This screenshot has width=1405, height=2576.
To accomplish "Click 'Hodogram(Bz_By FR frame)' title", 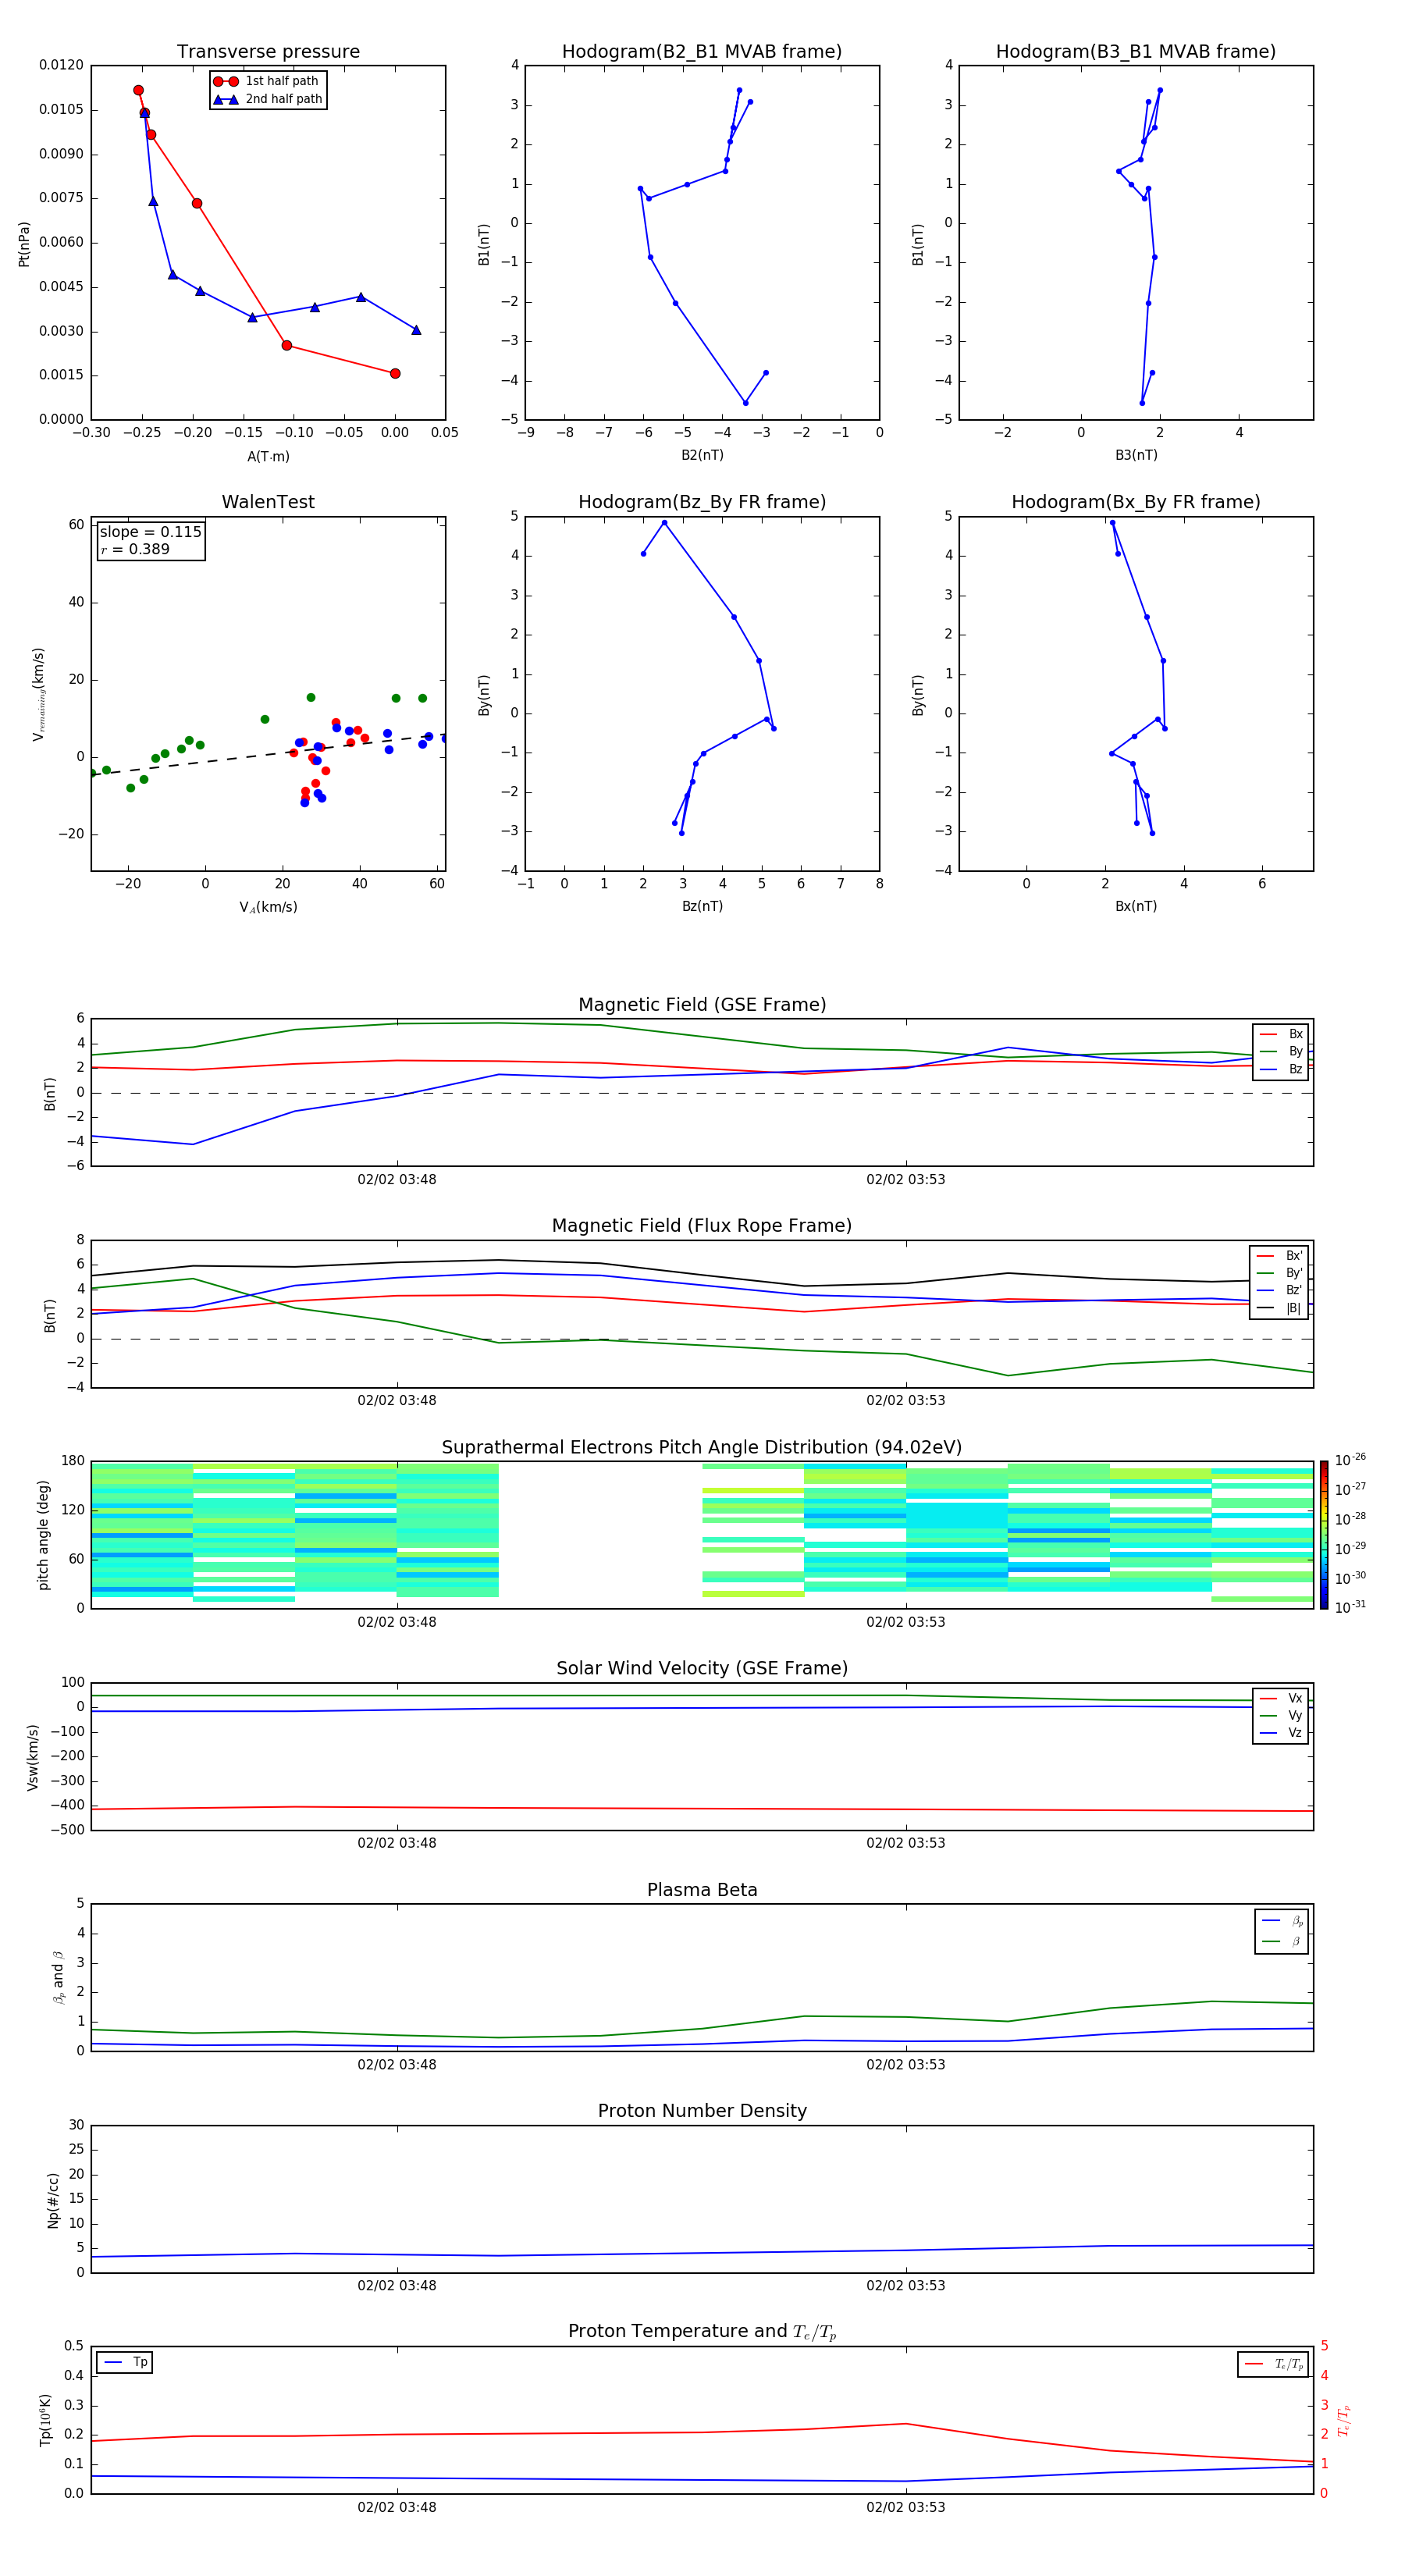I will [x=702, y=502].
